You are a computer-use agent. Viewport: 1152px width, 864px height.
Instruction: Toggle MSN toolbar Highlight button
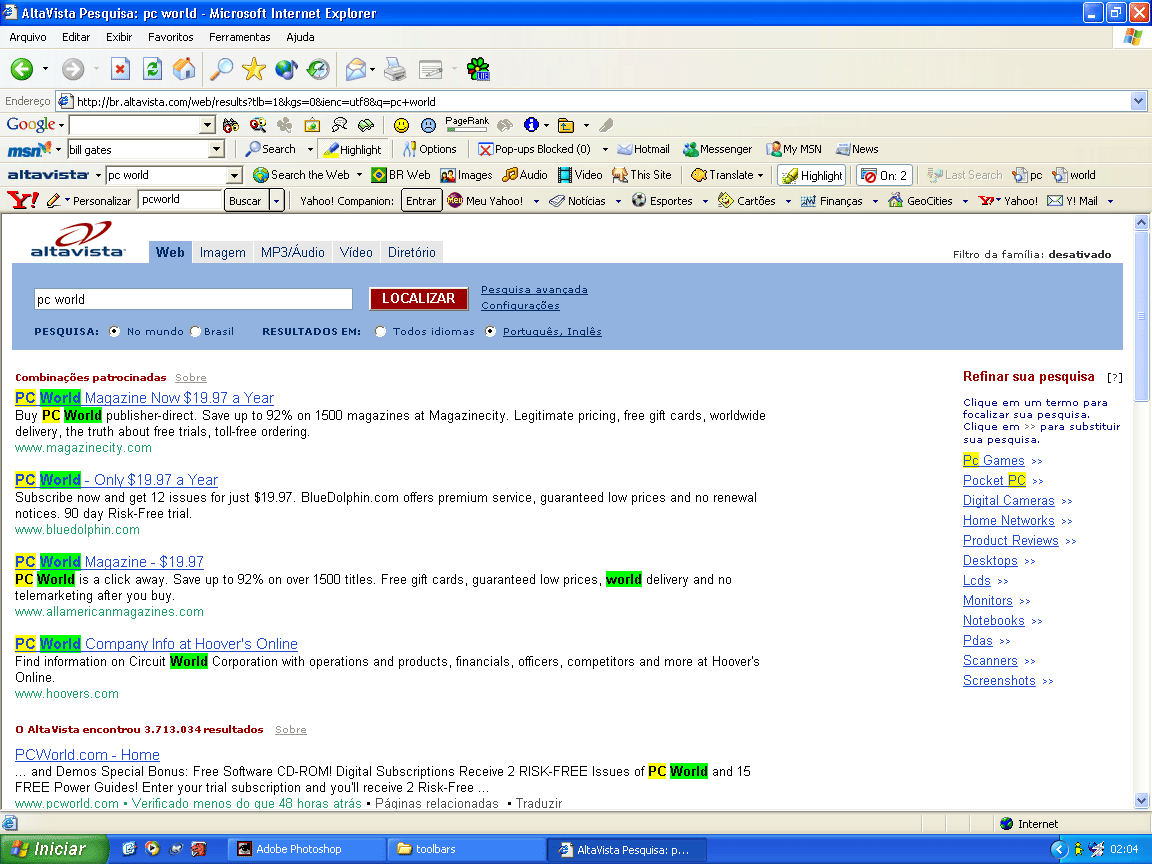tap(353, 149)
